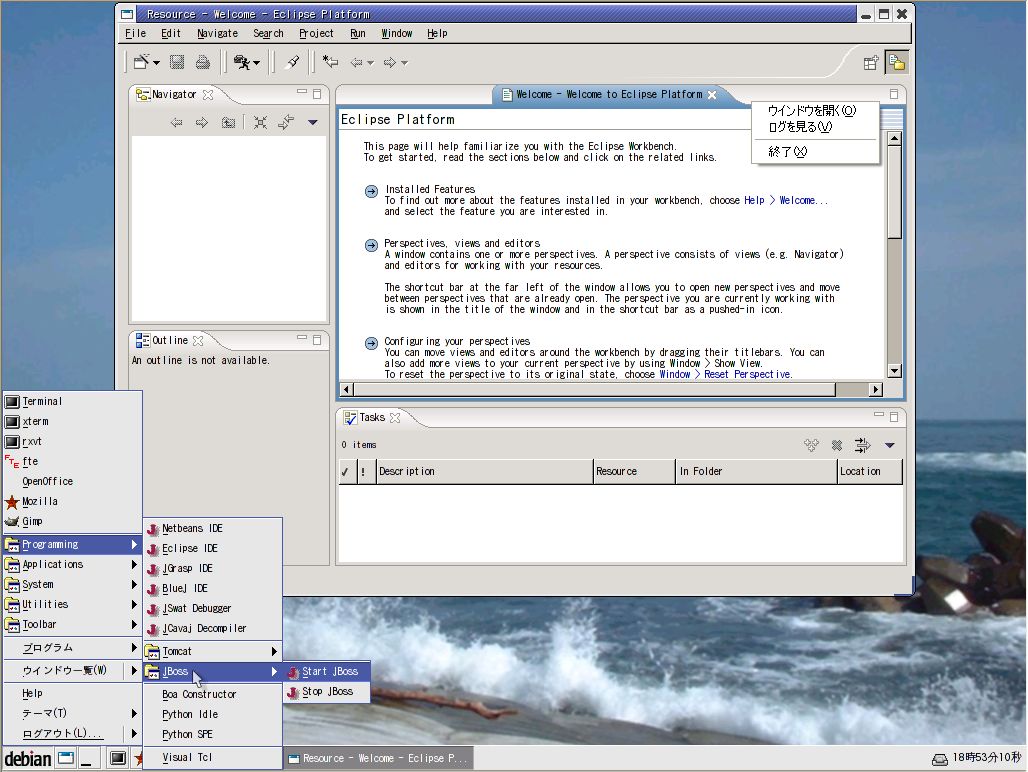The height and width of the screenshot is (772, 1028).
Task: Click the Last Edit Location icon
Action: pos(330,62)
